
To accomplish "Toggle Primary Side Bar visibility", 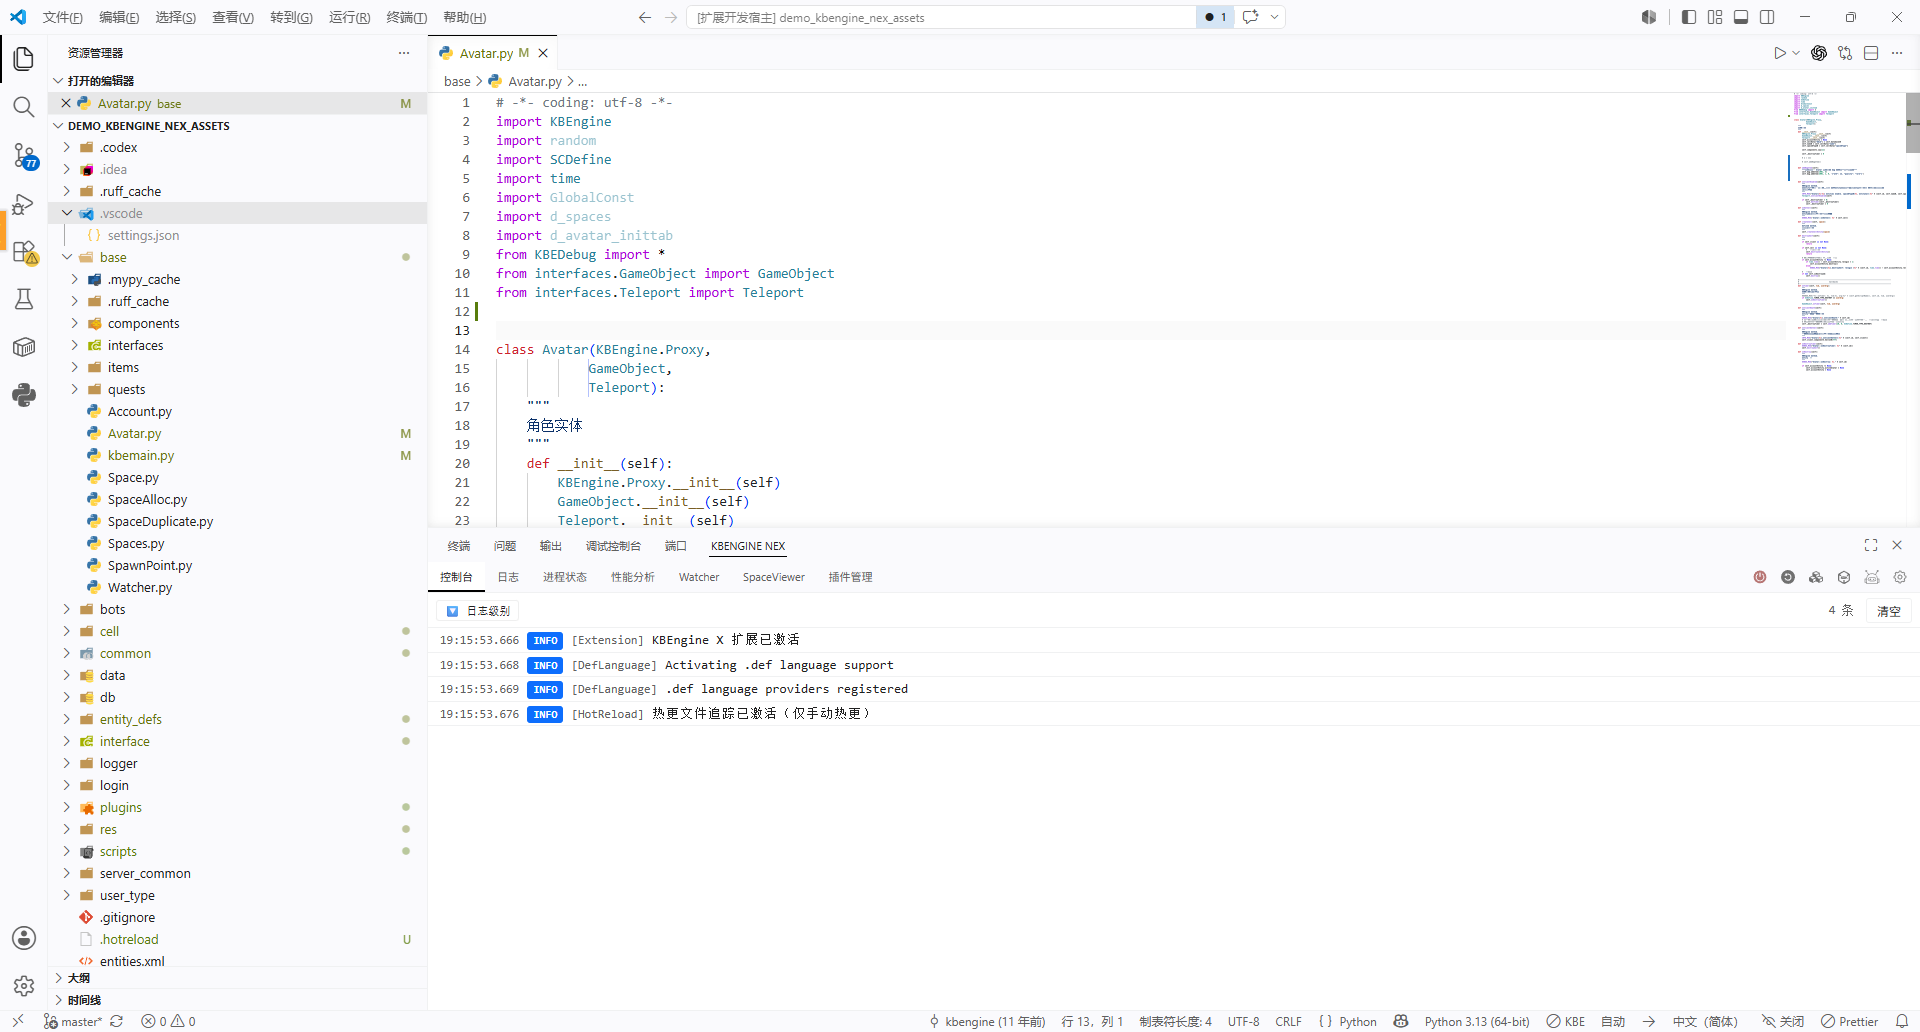I will point(1689,17).
